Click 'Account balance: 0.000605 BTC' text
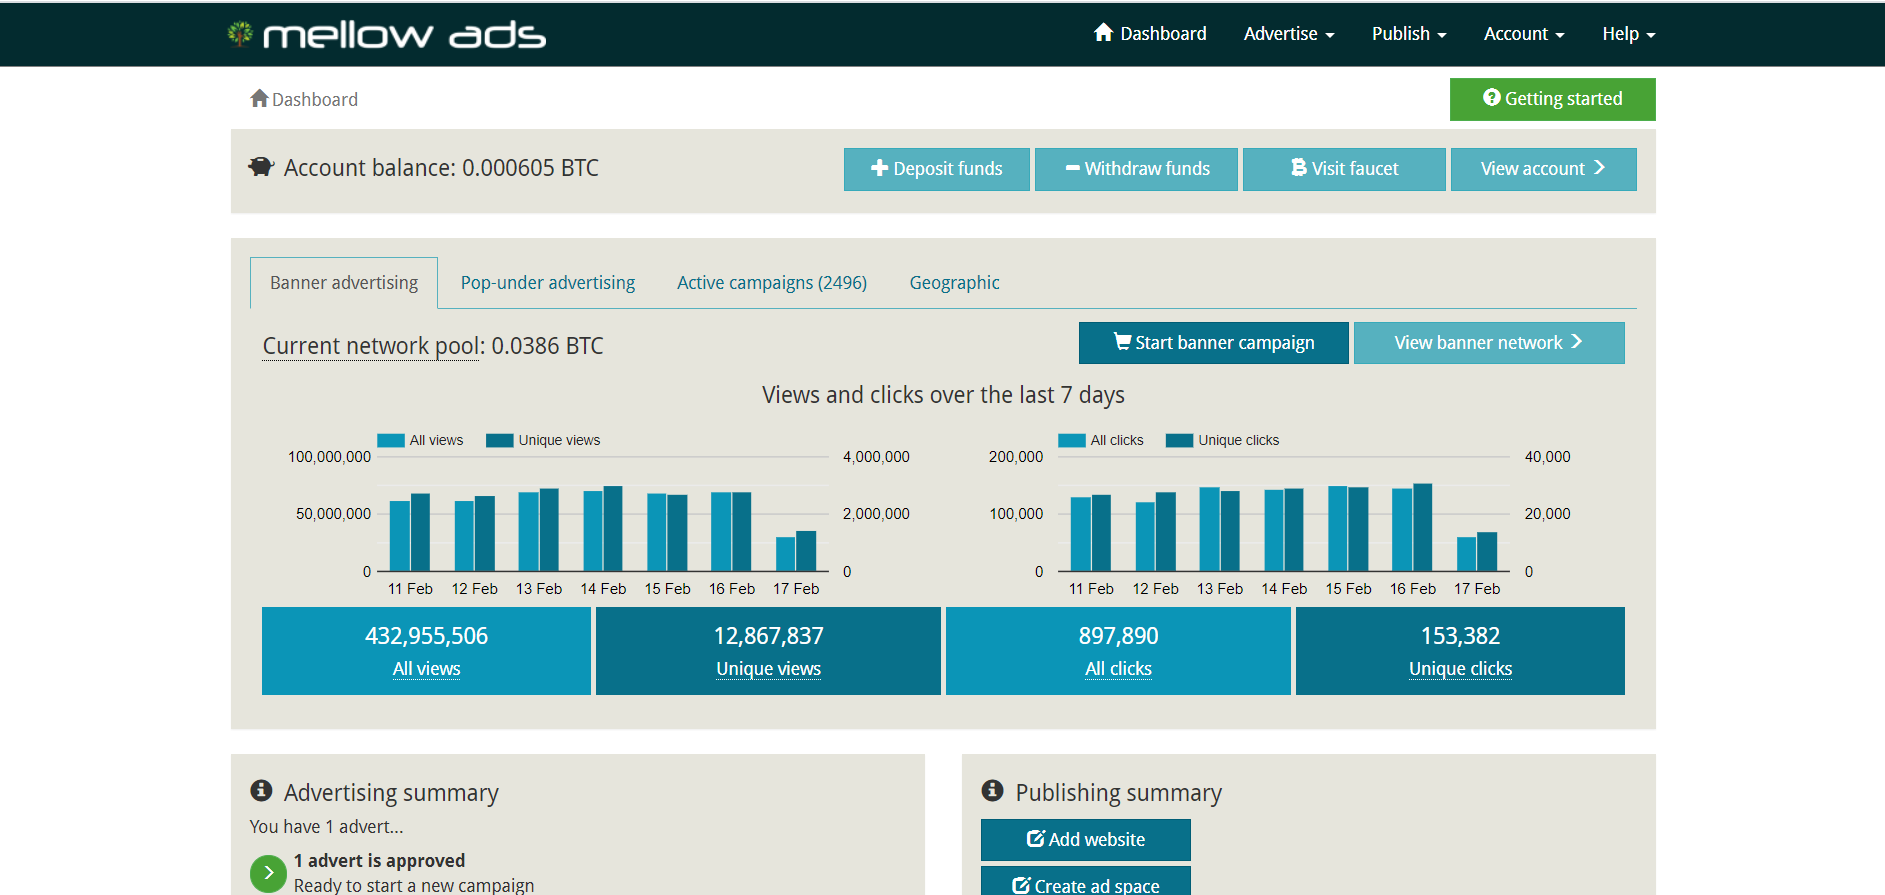 [x=441, y=167]
